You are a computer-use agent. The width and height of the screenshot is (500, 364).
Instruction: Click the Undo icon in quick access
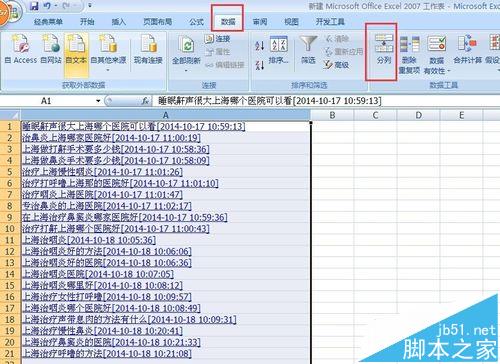47,6
